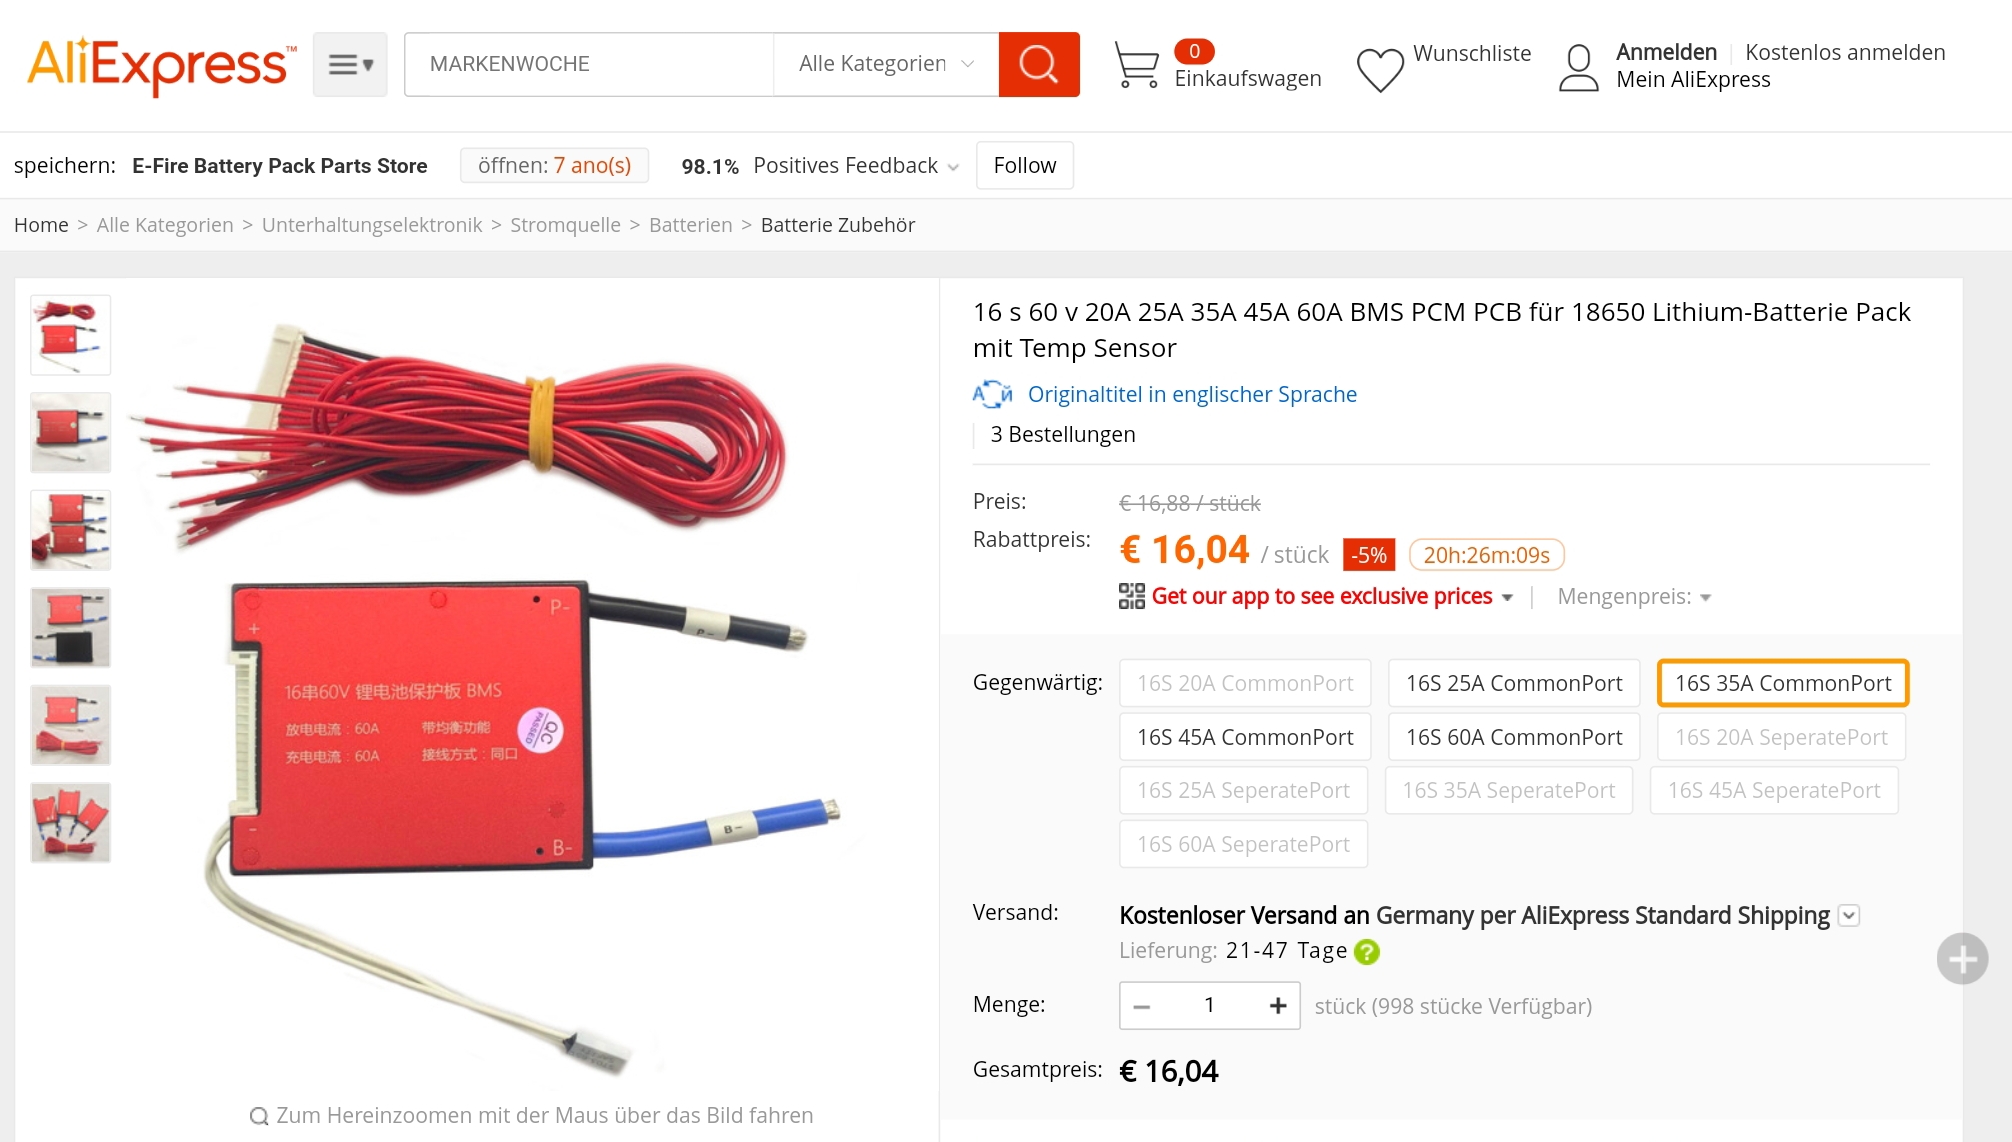Click the green delivery help question mark
The width and height of the screenshot is (2012, 1142).
(1366, 952)
